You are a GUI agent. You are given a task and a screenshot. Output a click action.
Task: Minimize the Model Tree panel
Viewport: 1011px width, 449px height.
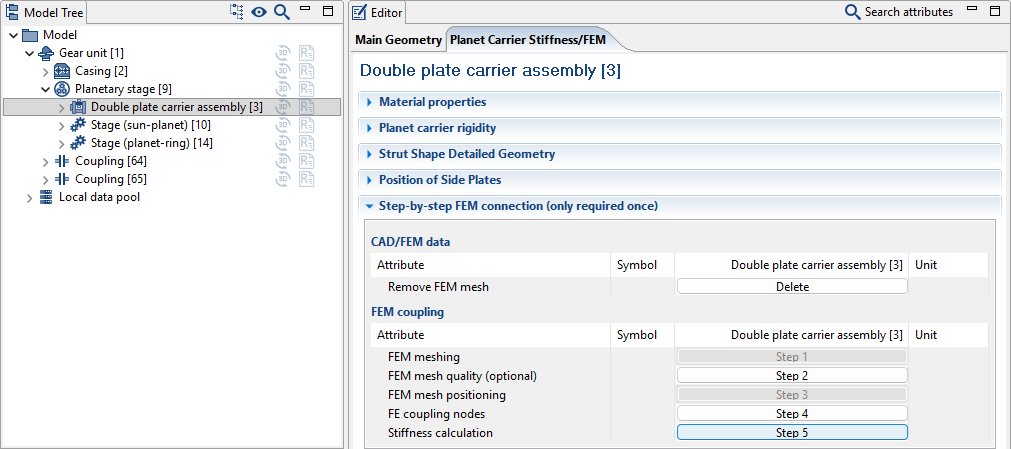coord(306,9)
